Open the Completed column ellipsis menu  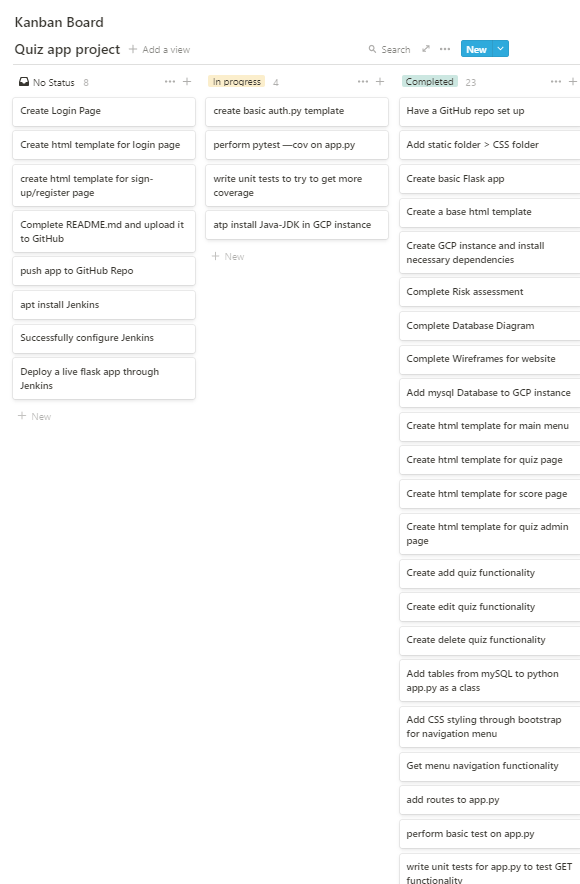(557, 81)
